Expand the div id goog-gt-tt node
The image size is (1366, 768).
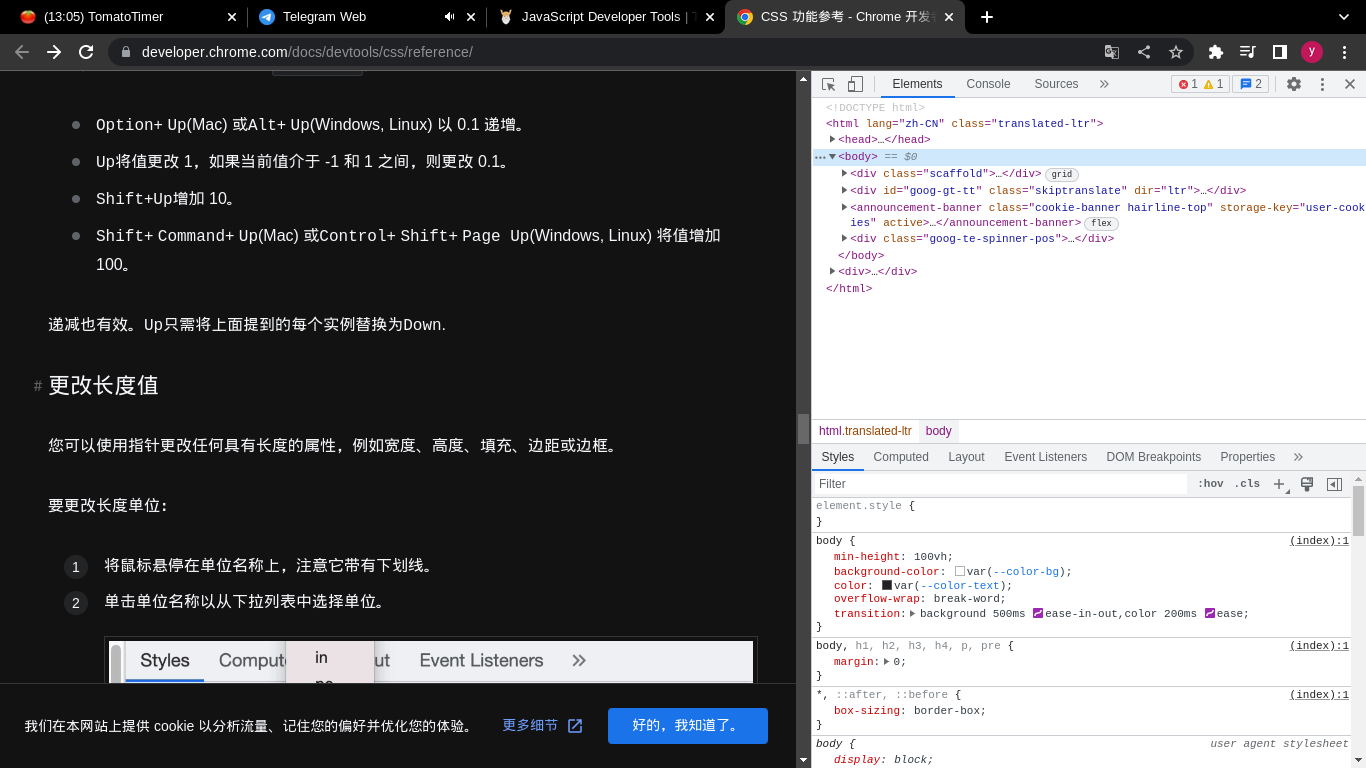coord(845,190)
